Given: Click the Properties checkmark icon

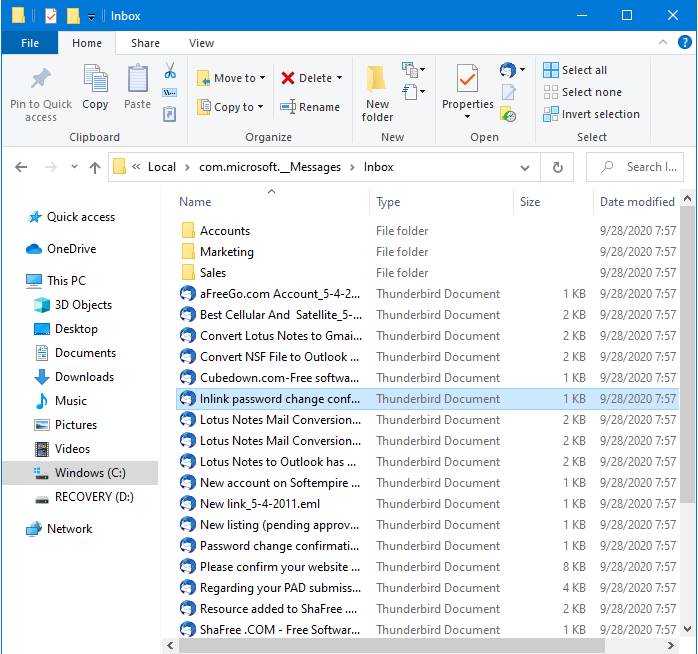Looking at the screenshot, I should tap(467, 79).
